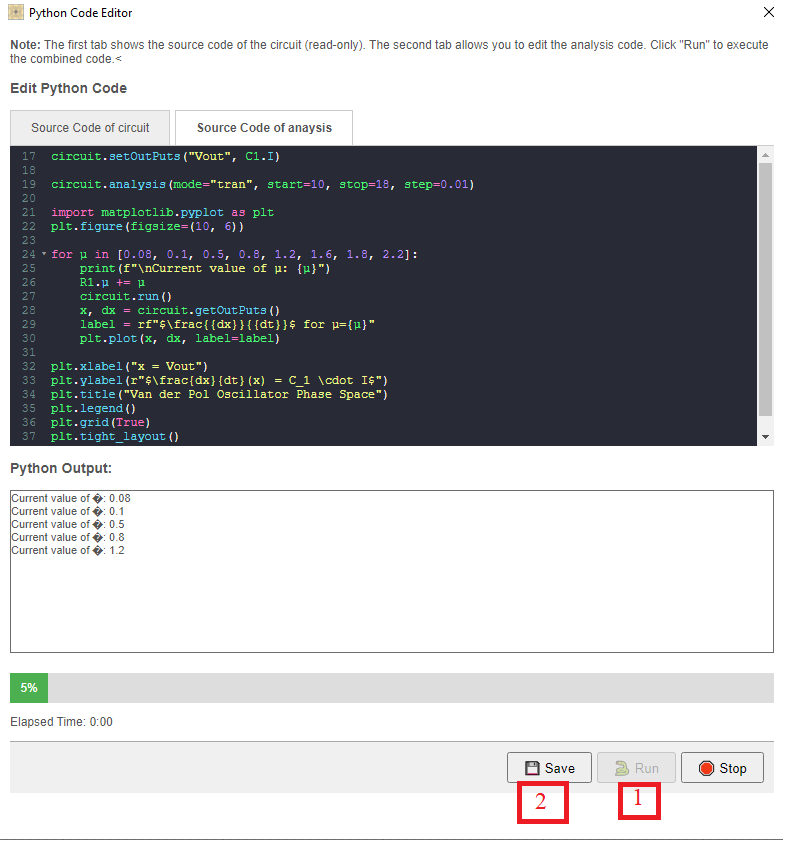Click the print statement on line 25
The width and height of the screenshot is (792, 841).
click(x=205, y=268)
